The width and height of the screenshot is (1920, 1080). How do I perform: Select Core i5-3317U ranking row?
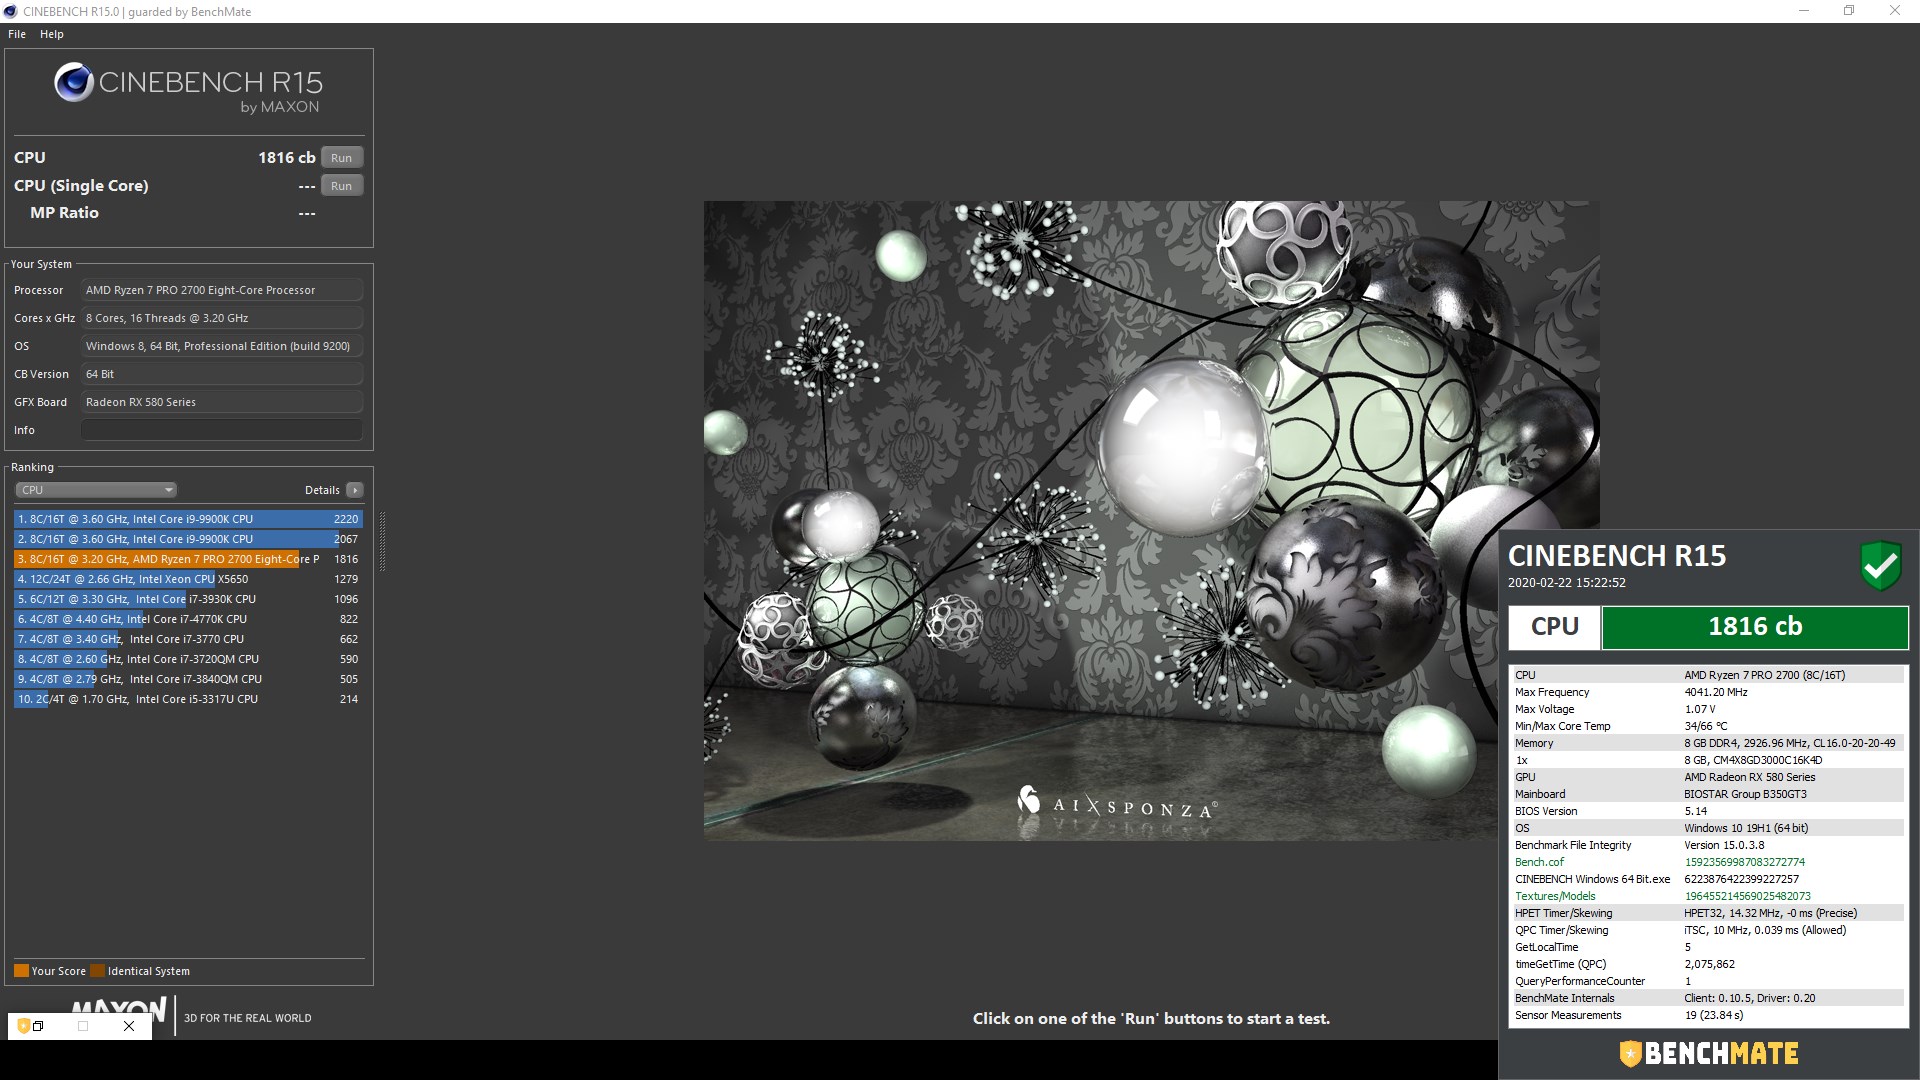coord(188,699)
